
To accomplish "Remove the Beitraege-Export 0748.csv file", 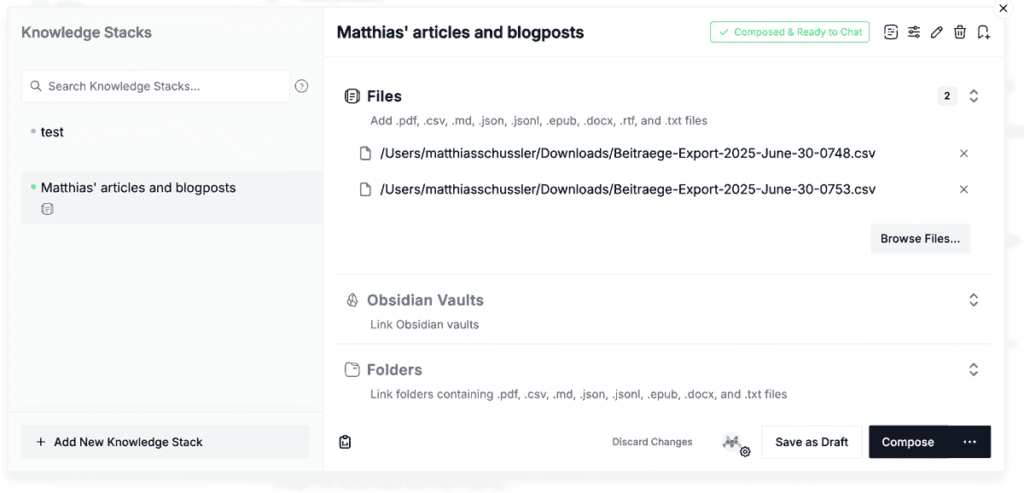I will (964, 153).
